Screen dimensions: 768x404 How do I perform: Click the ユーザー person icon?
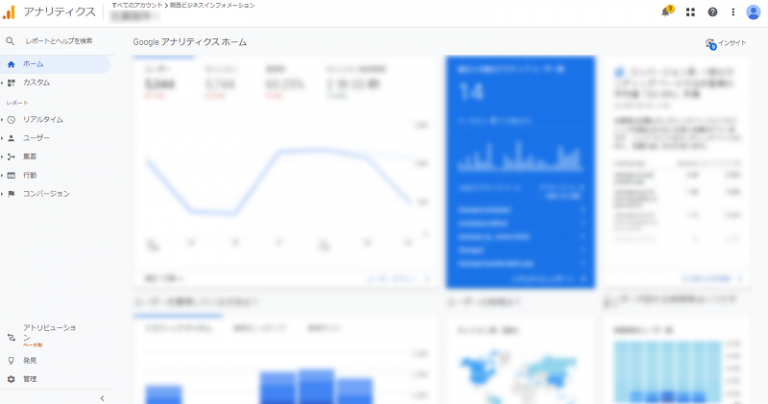pos(11,138)
